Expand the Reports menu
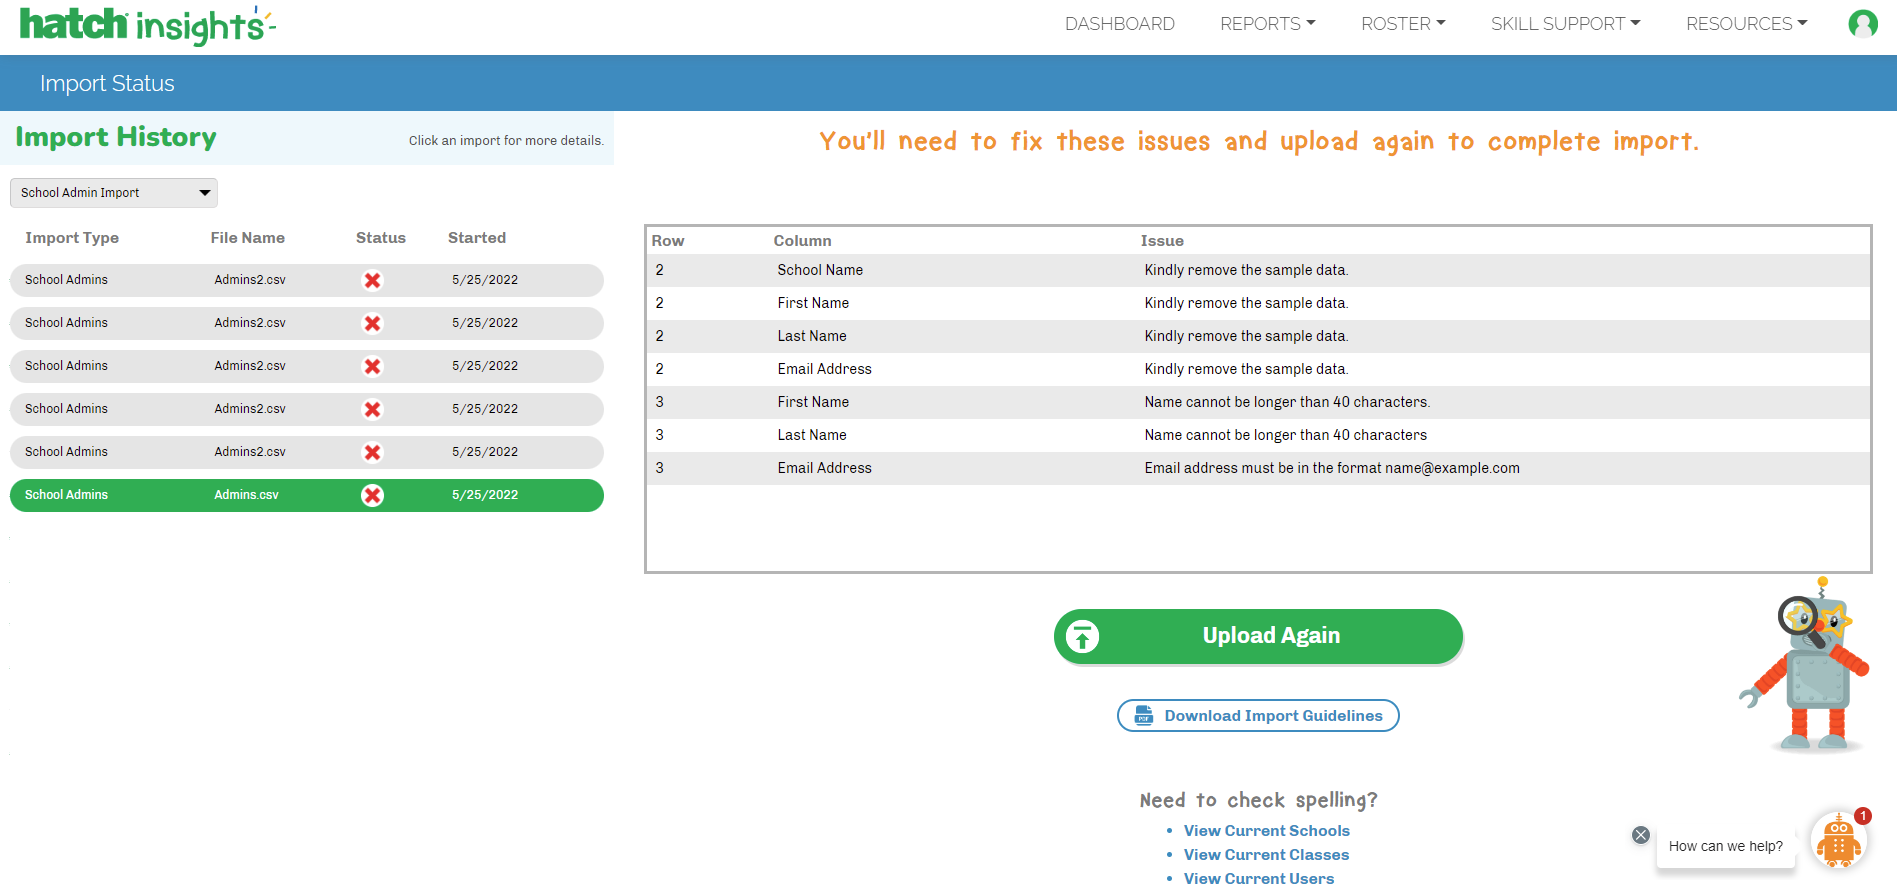This screenshot has height=894, width=1897. pyautogui.click(x=1267, y=24)
